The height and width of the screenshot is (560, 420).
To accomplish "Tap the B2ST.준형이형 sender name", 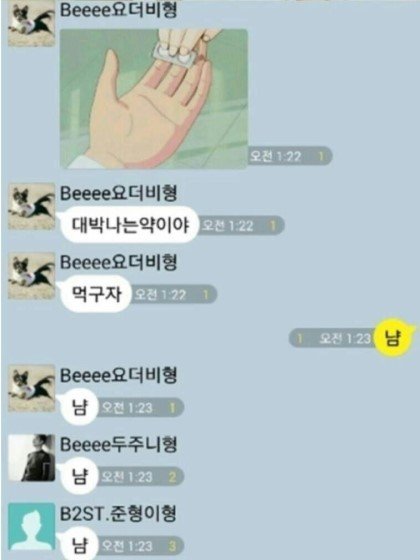I will click(x=118, y=514).
